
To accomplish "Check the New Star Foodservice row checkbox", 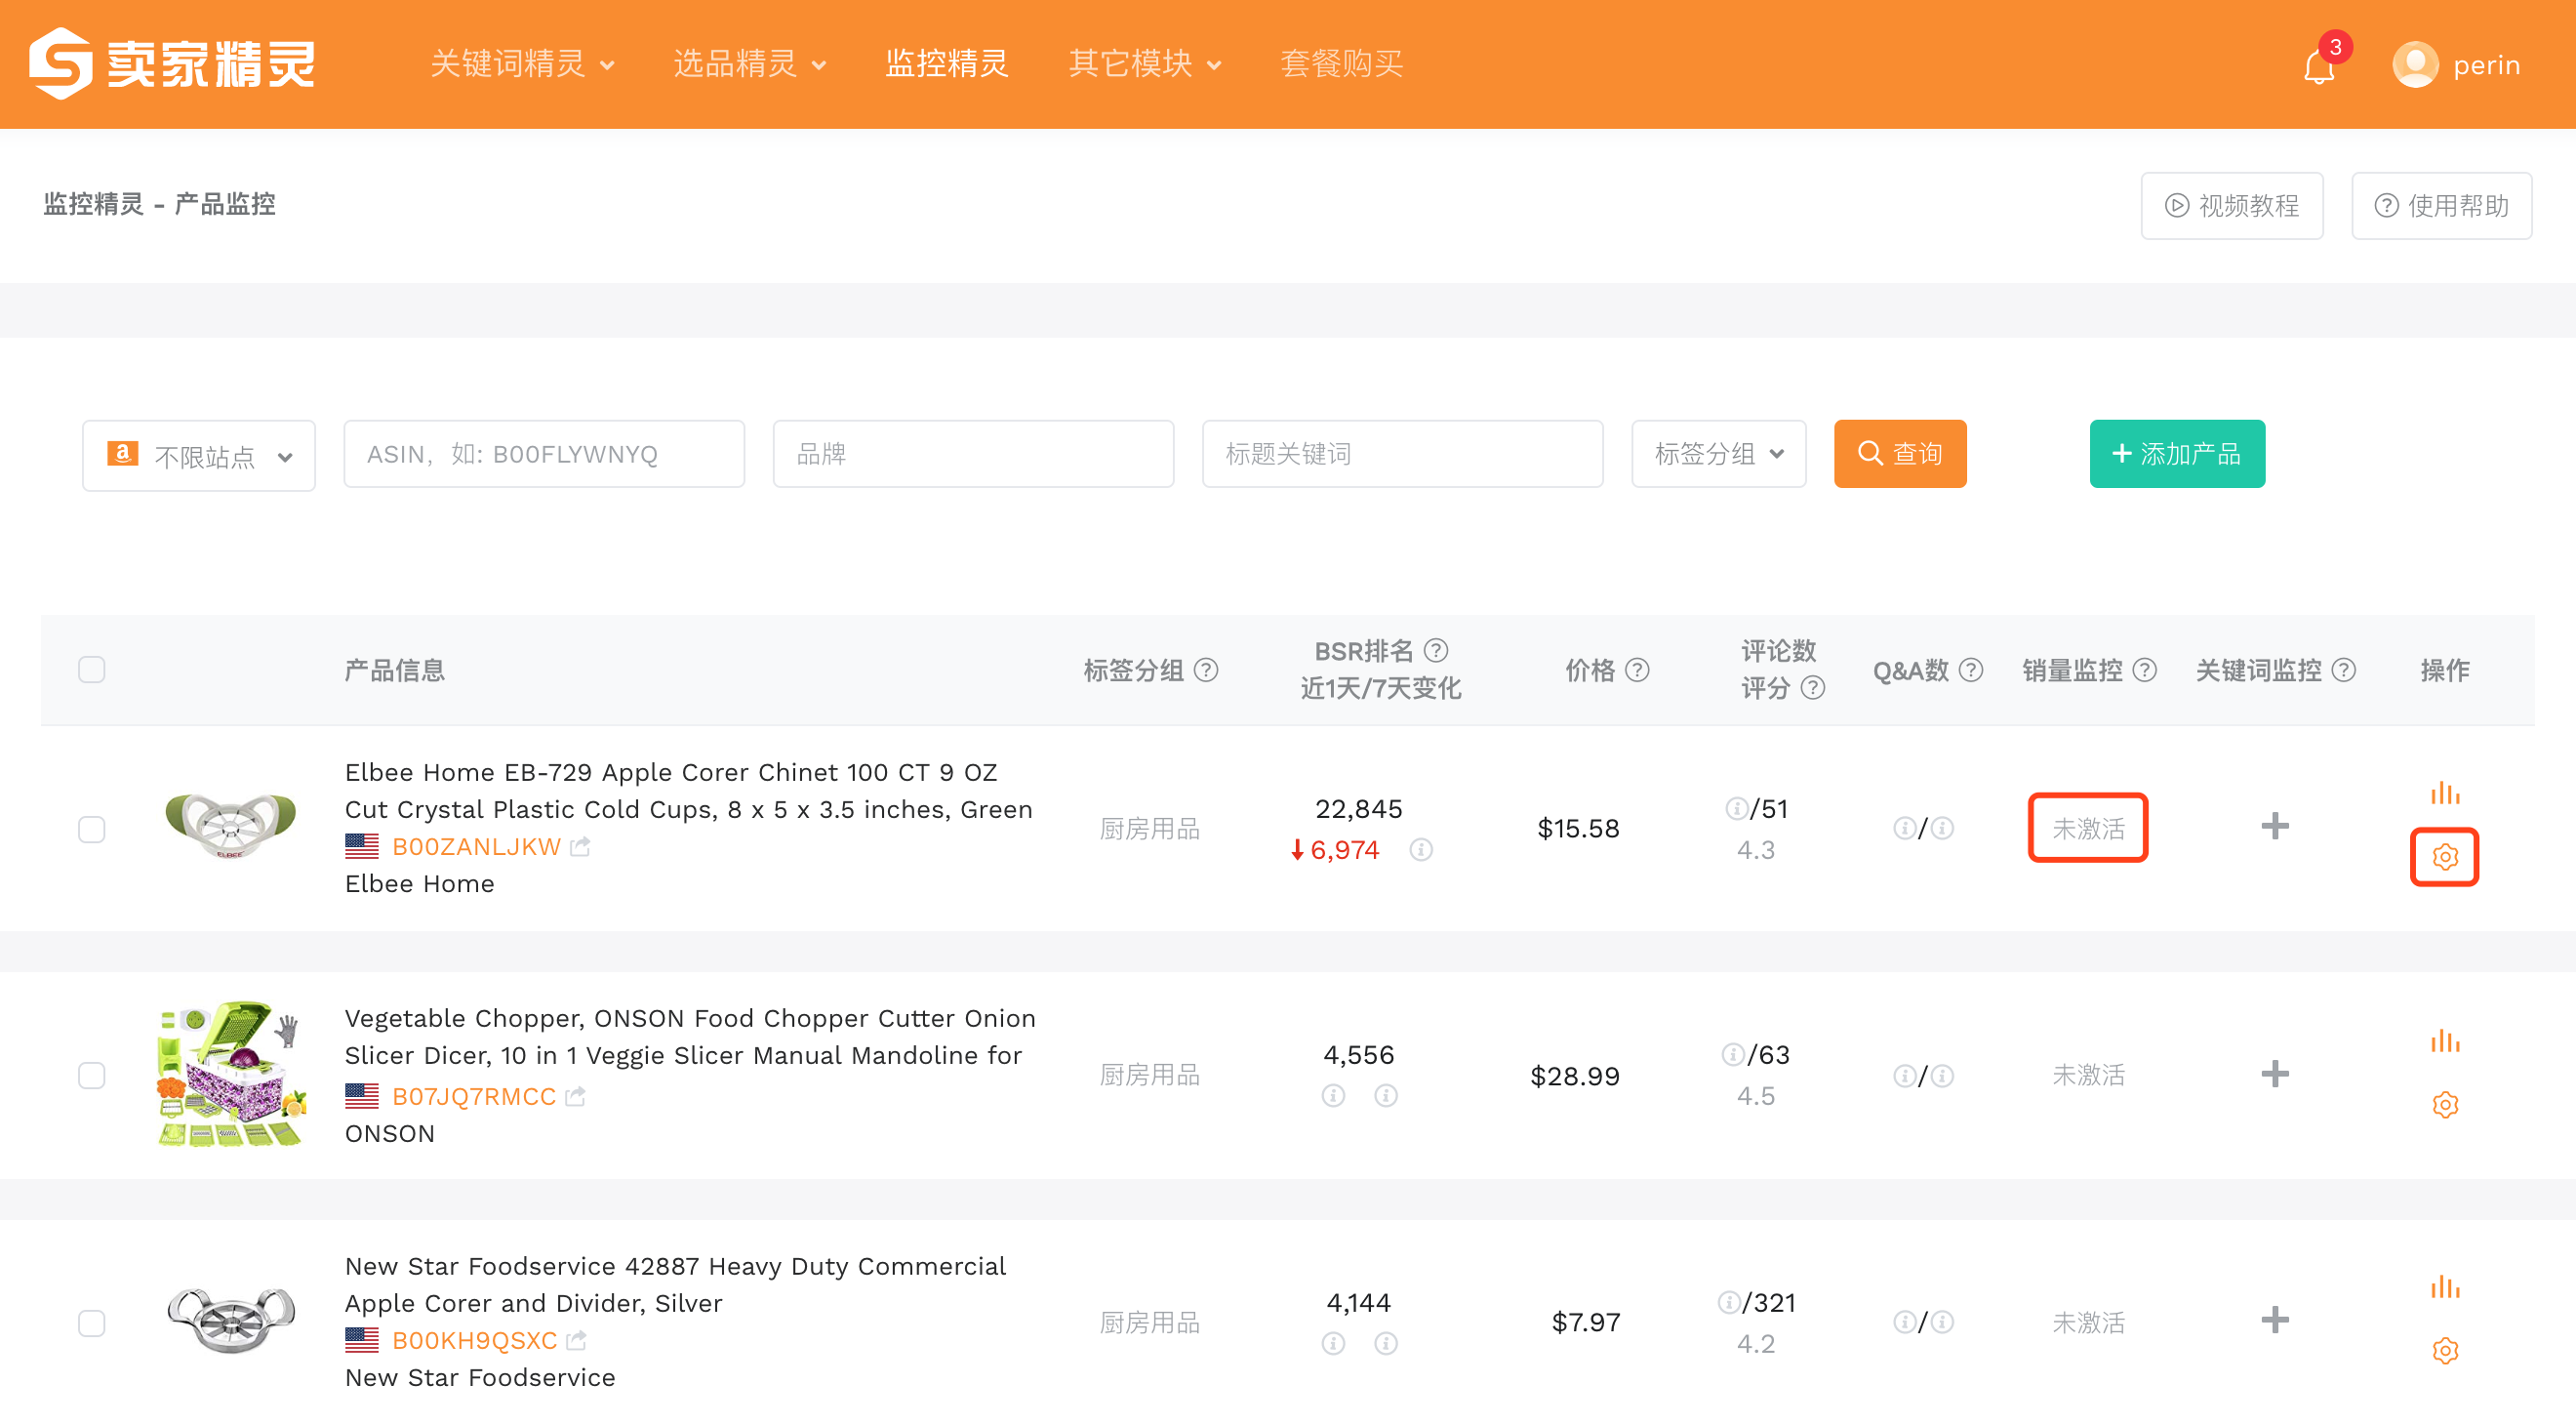I will pyautogui.click(x=92, y=1324).
